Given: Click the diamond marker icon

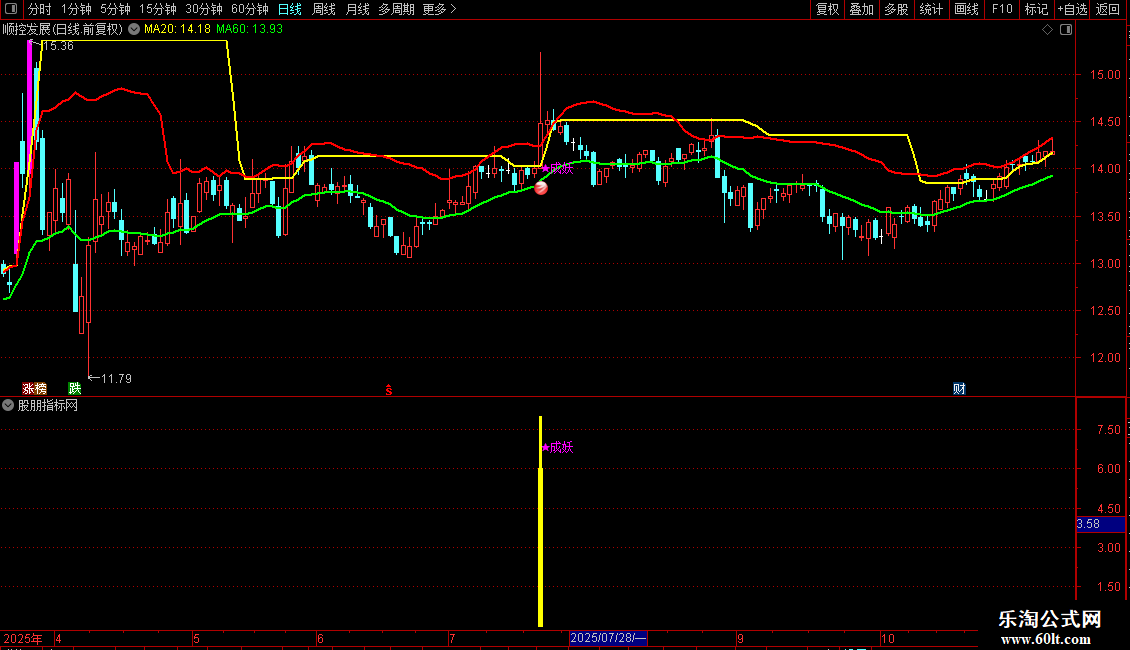Looking at the screenshot, I should click(1048, 30).
